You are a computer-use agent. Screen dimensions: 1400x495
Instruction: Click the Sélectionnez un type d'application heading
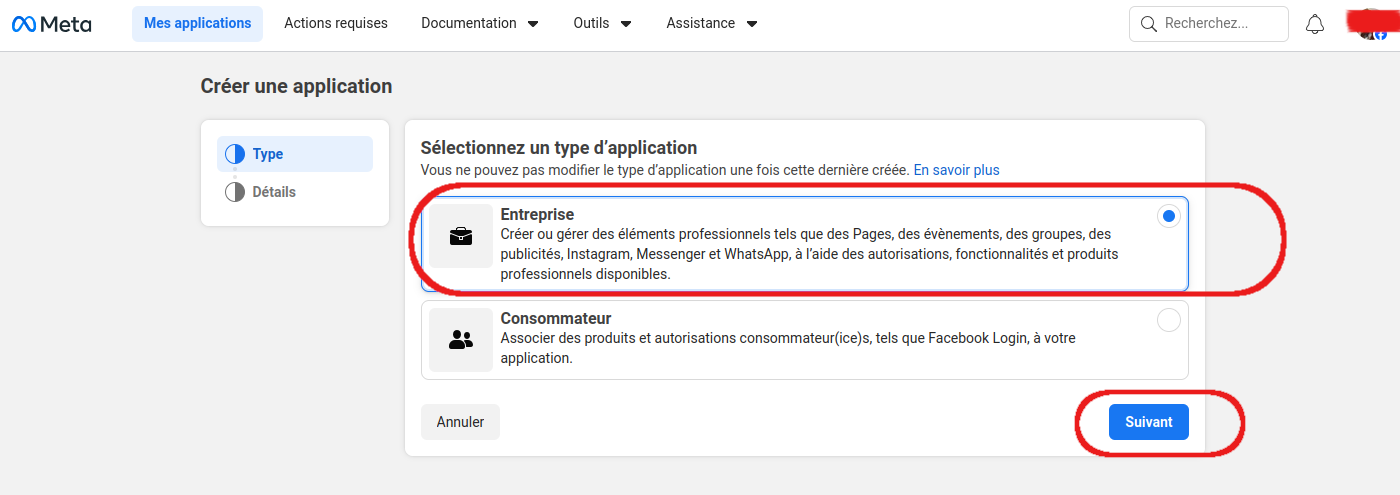pos(559,148)
